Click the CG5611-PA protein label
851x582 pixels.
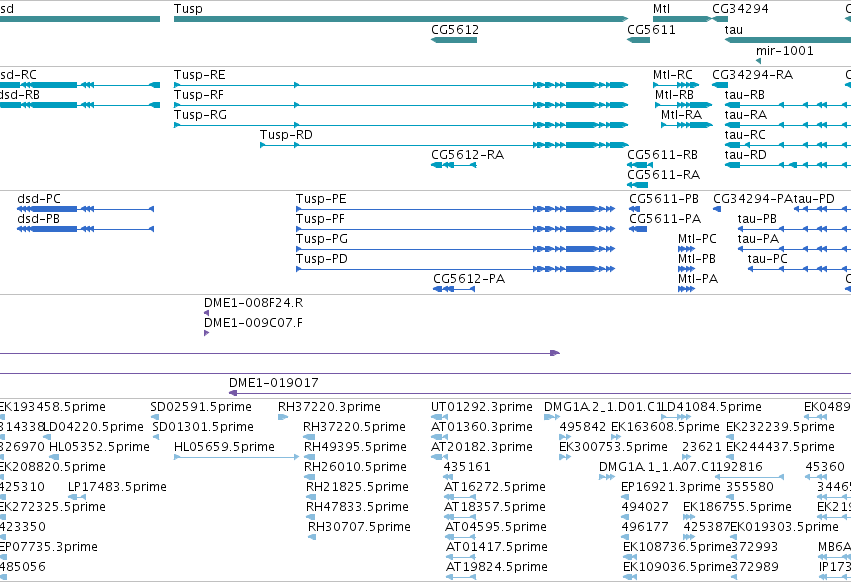[665, 219]
